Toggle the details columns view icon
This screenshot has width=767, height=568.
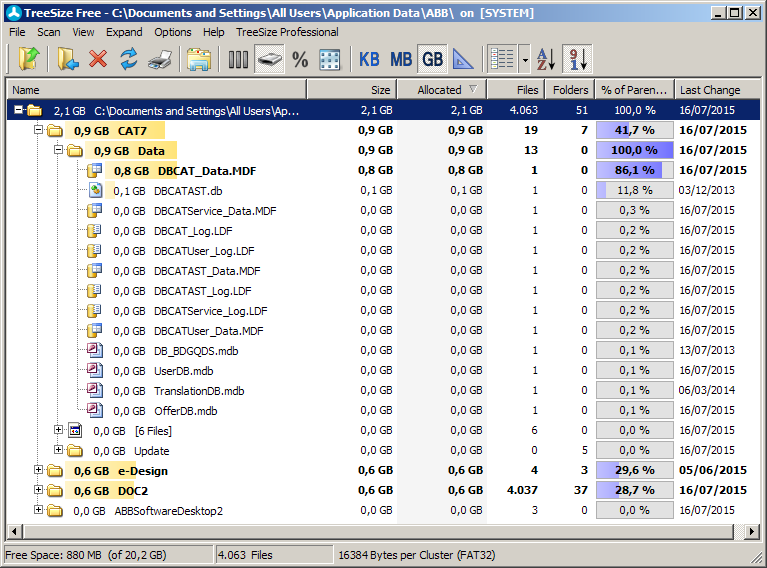[502, 60]
